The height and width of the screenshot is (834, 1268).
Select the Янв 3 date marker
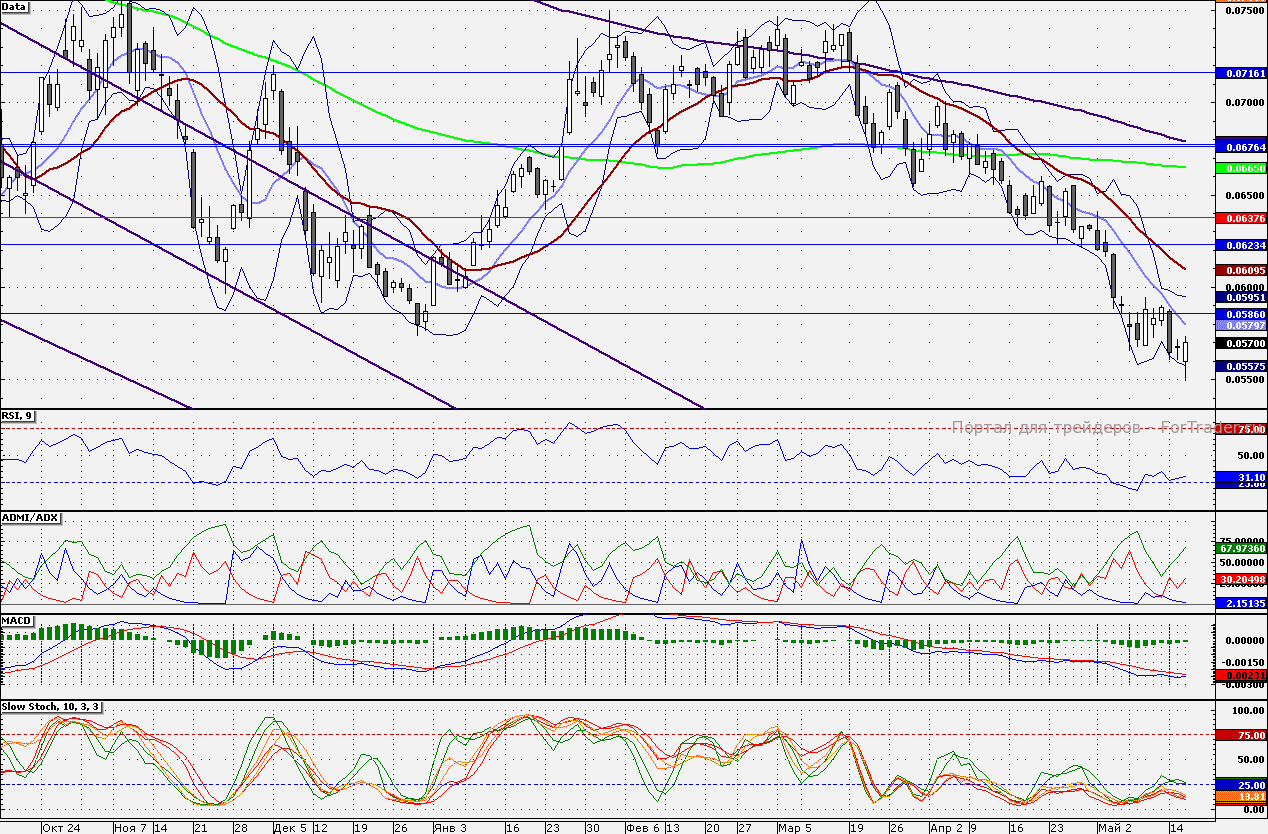point(449,828)
